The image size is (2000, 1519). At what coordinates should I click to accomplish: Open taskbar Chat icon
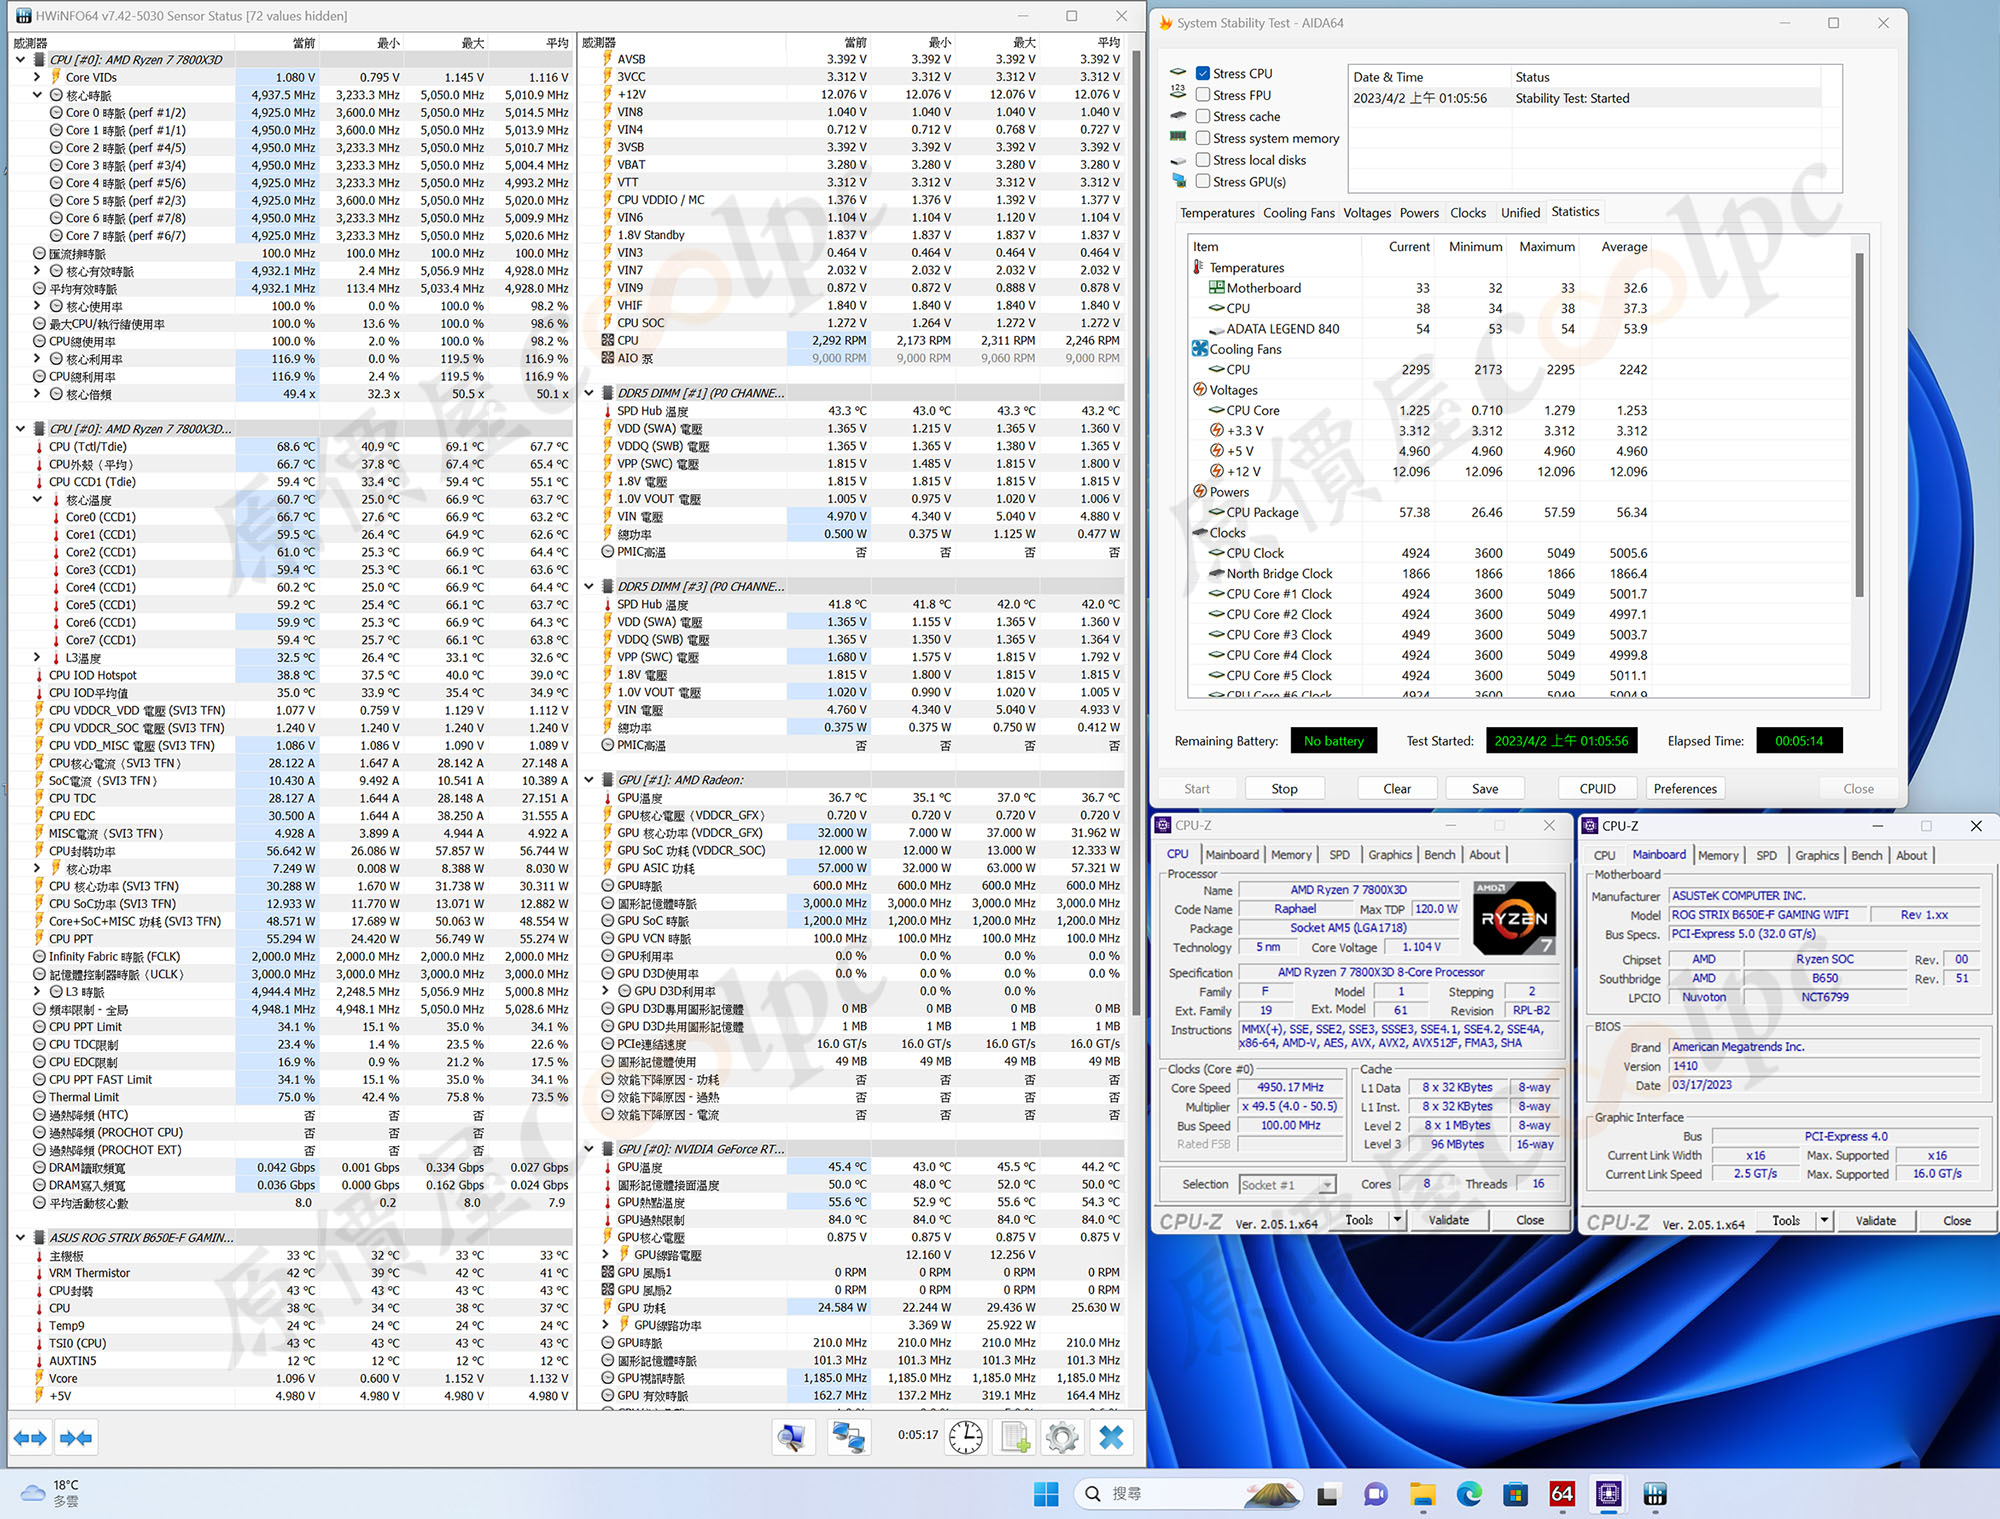[1376, 1494]
